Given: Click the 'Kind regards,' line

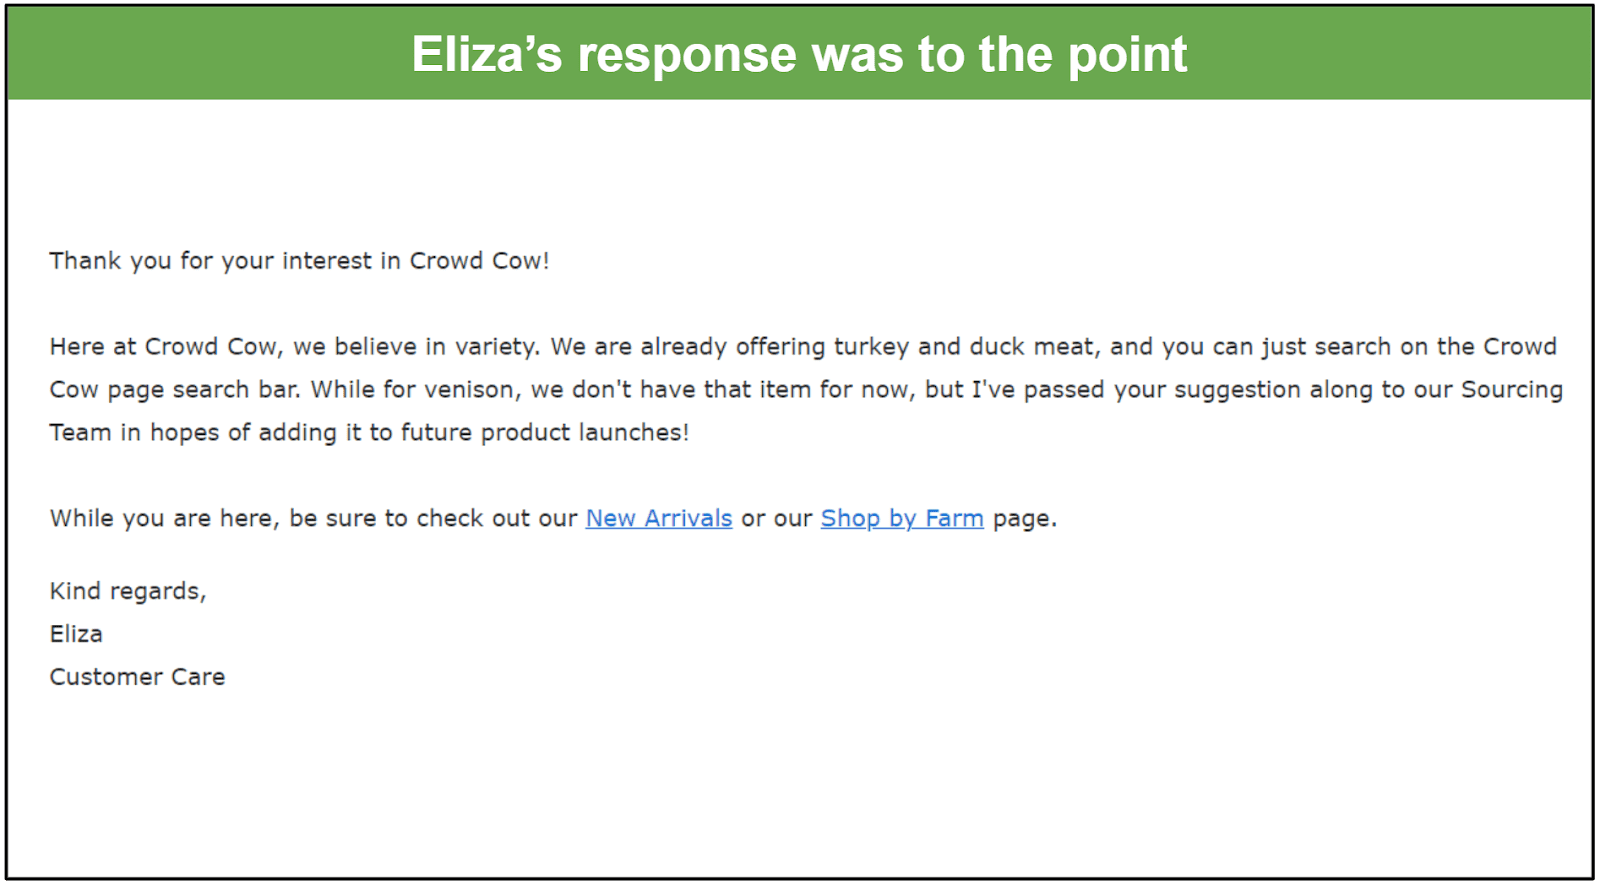Looking at the screenshot, I should tap(128, 591).
